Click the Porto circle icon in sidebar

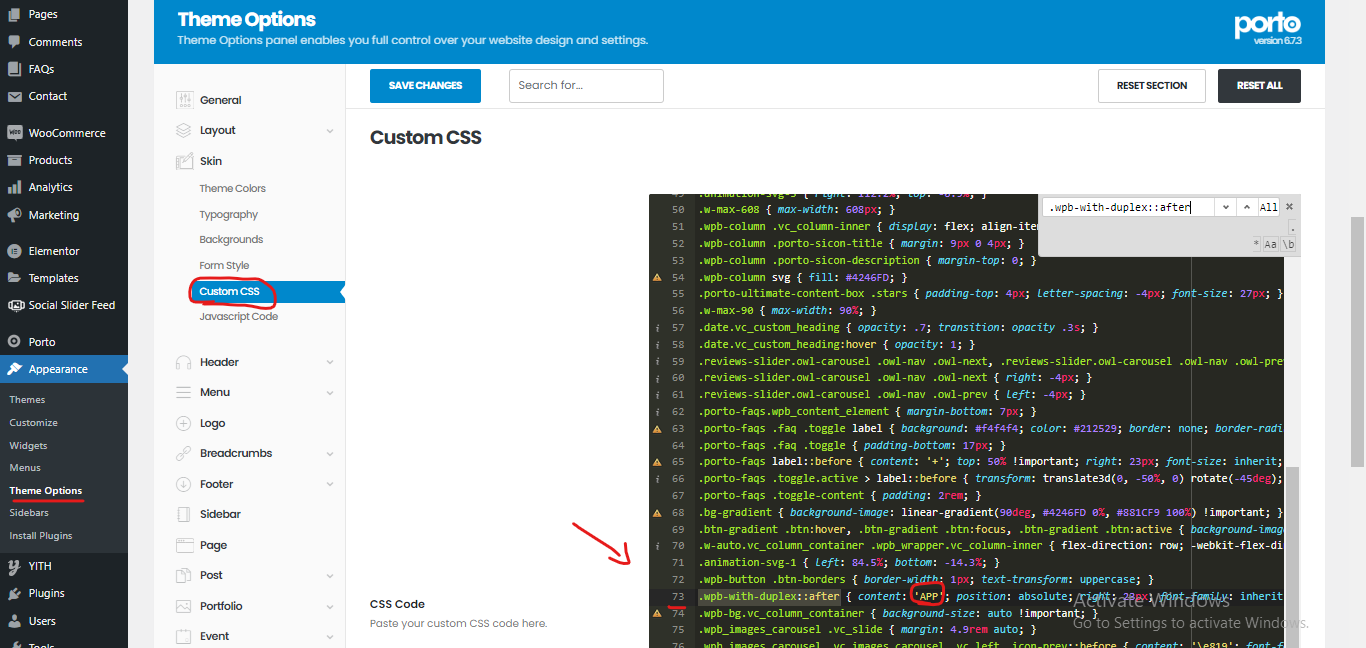click(14, 341)
